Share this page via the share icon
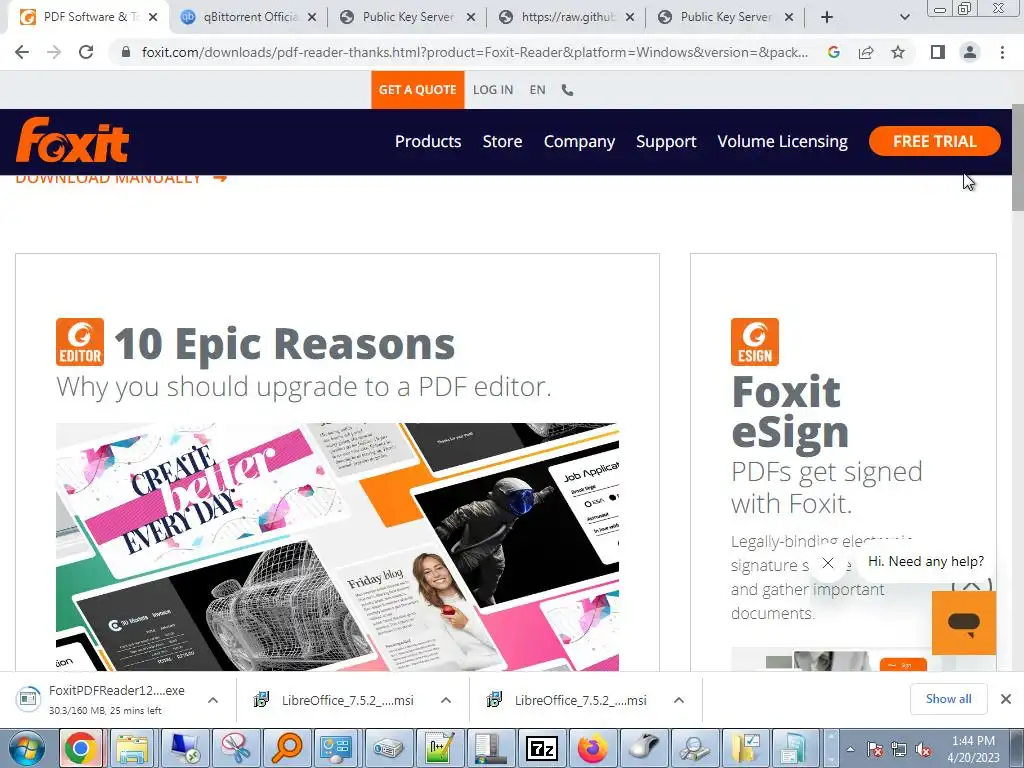 [866, 52]
